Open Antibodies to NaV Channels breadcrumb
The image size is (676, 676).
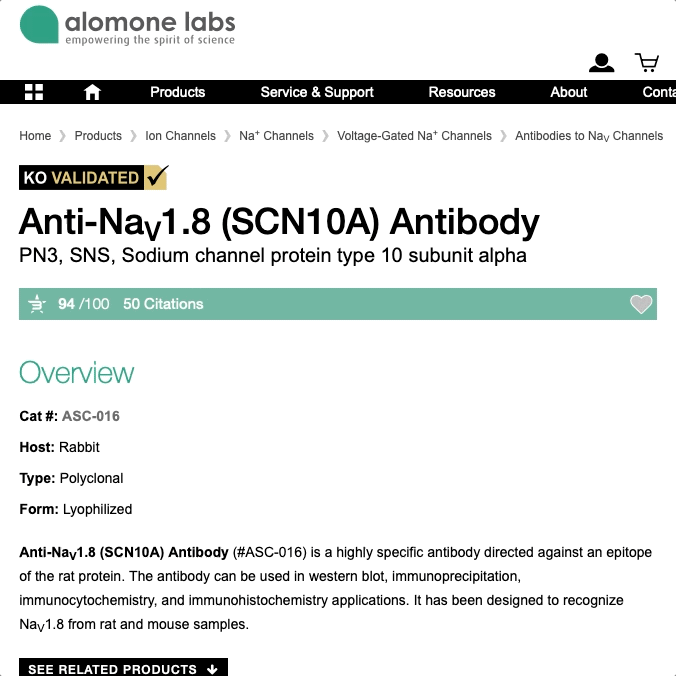[589, 136]
